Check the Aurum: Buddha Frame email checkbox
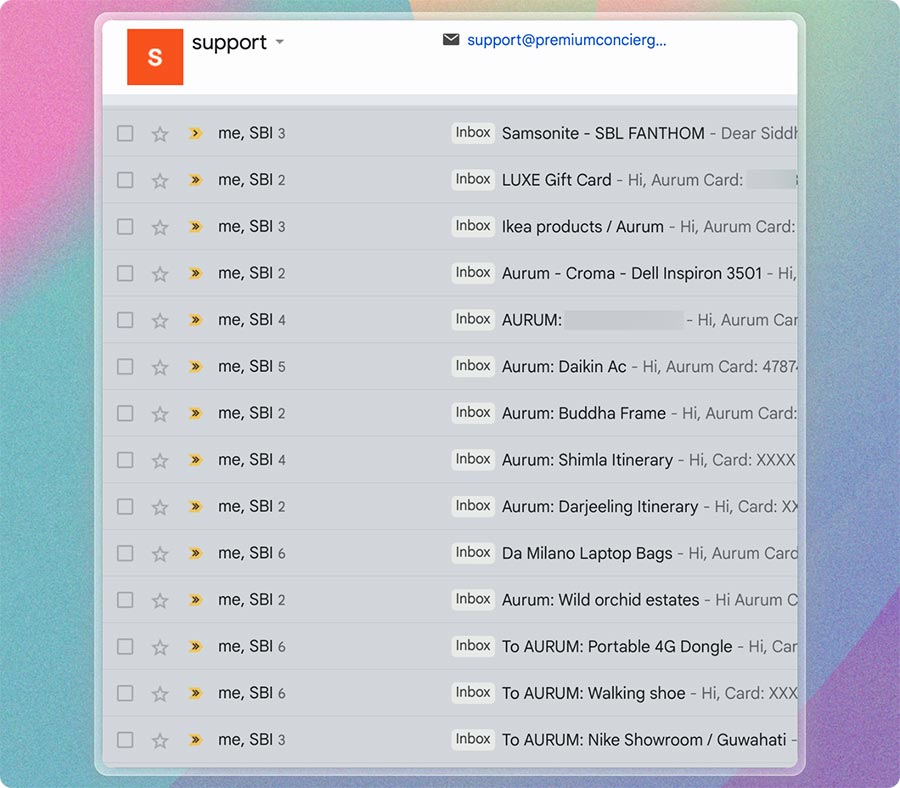 [125, 413]
